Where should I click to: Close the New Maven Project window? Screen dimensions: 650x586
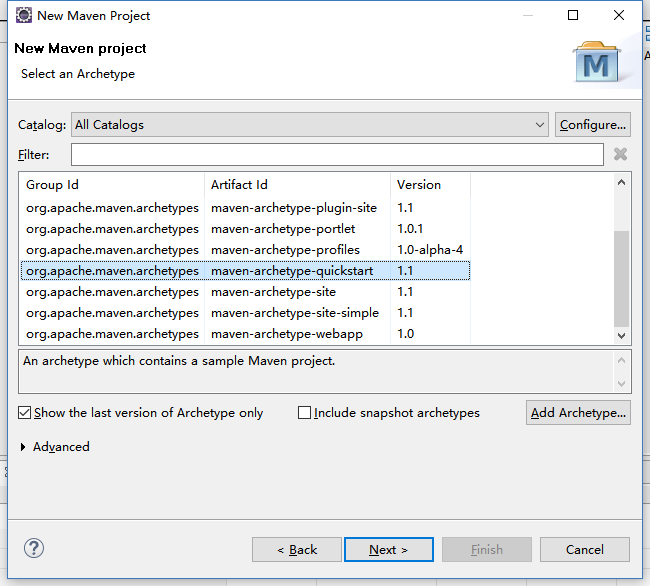coord(618,15)
